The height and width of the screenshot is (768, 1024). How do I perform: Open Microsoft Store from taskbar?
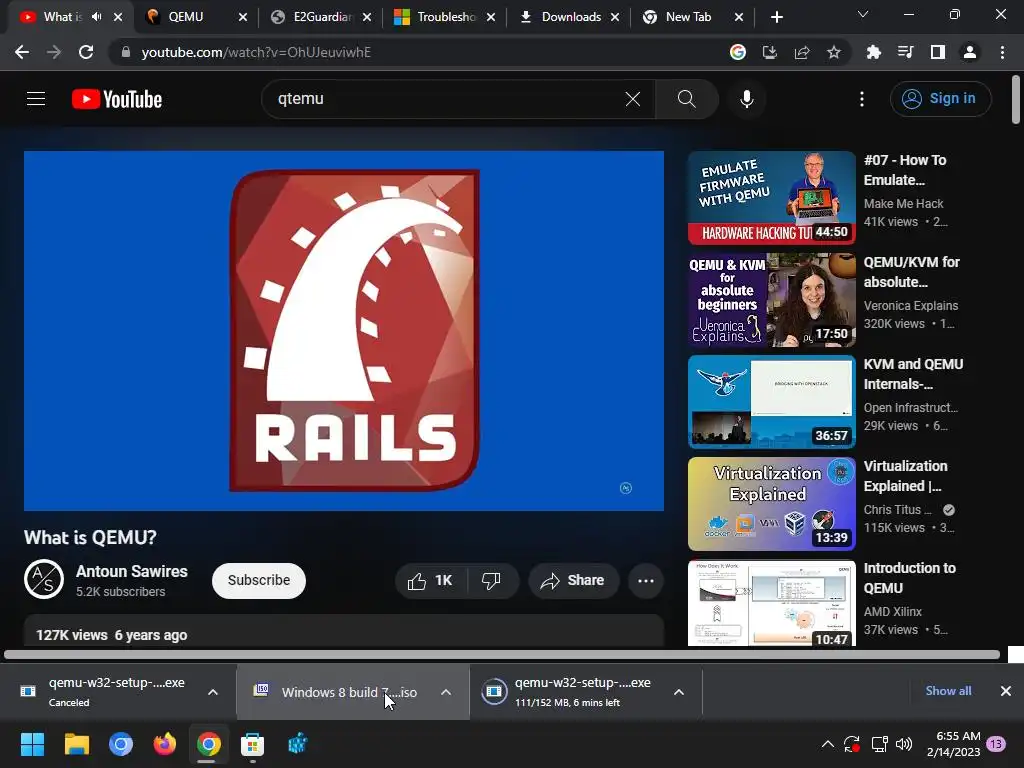[x=252, y=744]
